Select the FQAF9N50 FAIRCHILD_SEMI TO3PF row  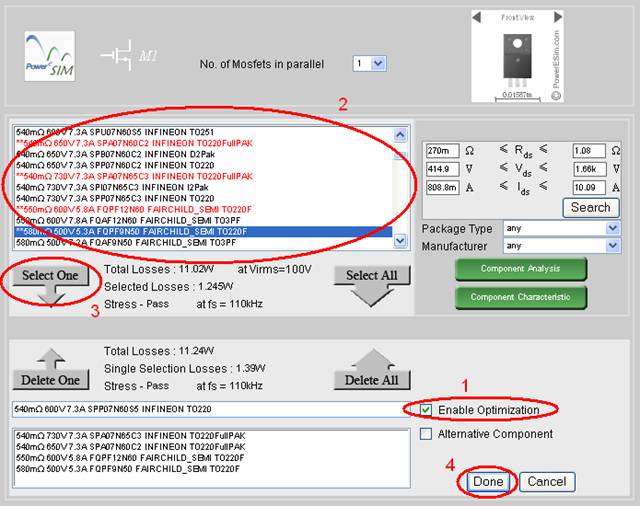[x=203, y=242]
